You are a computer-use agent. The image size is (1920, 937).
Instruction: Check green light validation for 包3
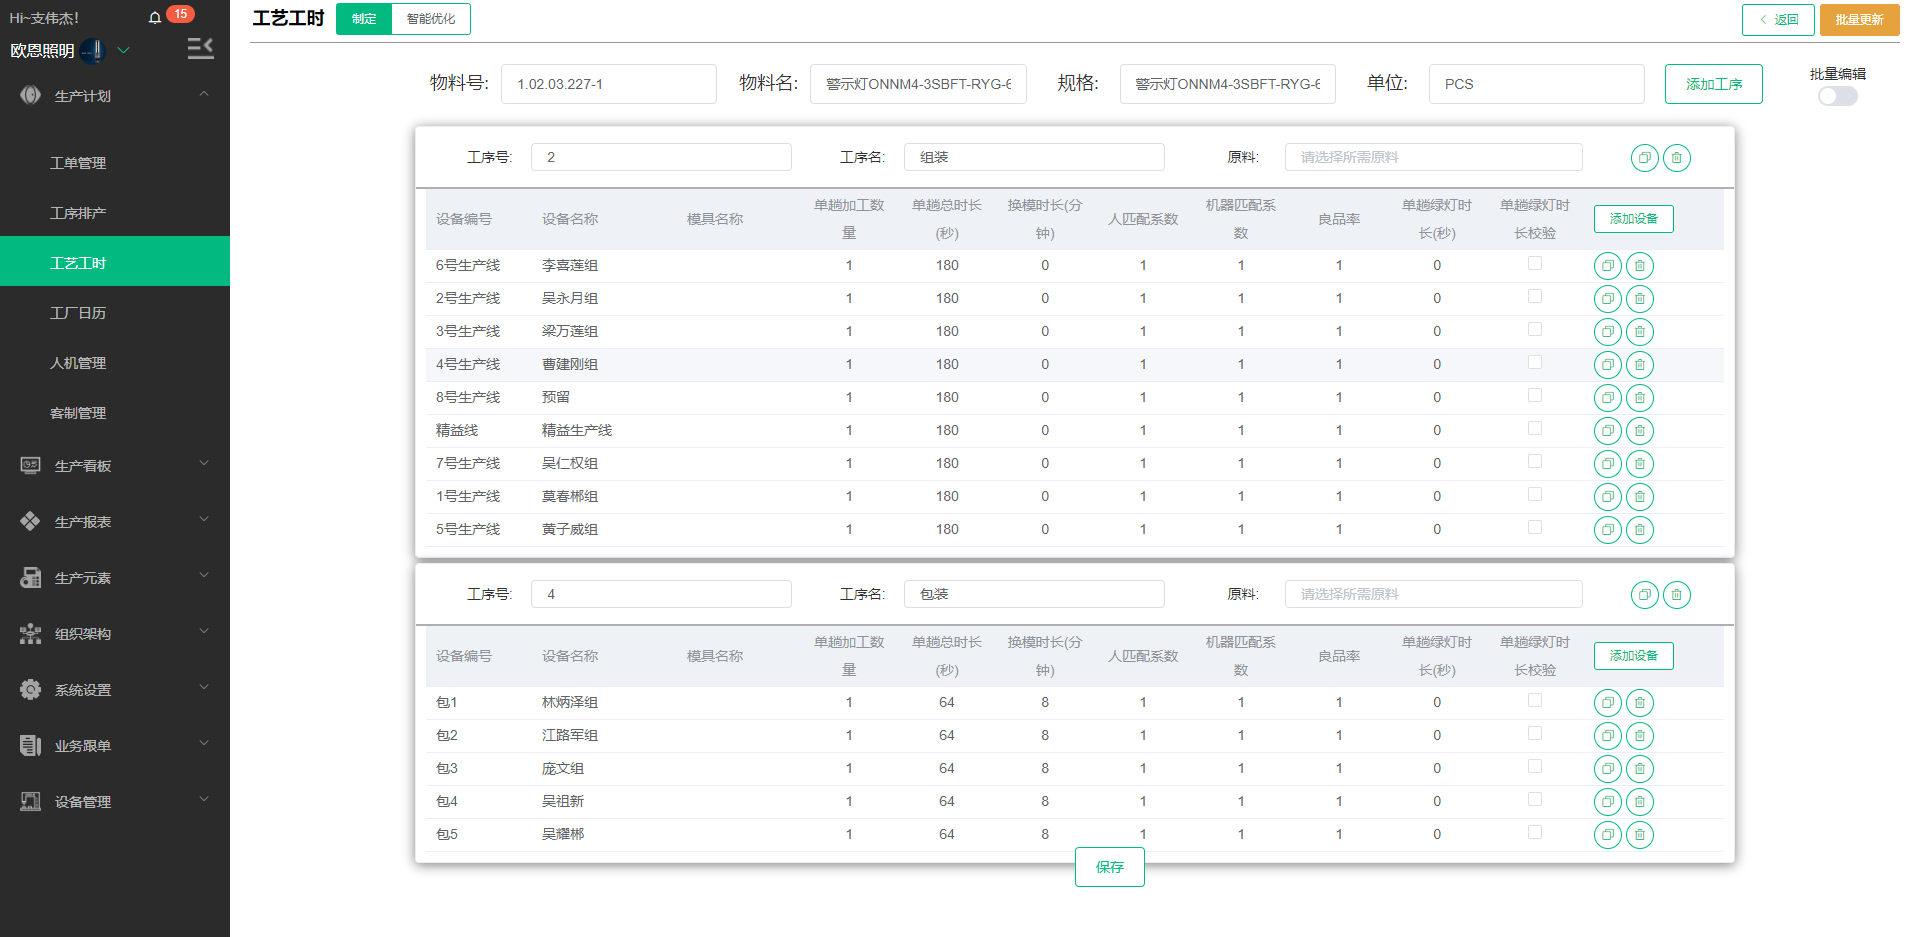tap(1535, 766)
